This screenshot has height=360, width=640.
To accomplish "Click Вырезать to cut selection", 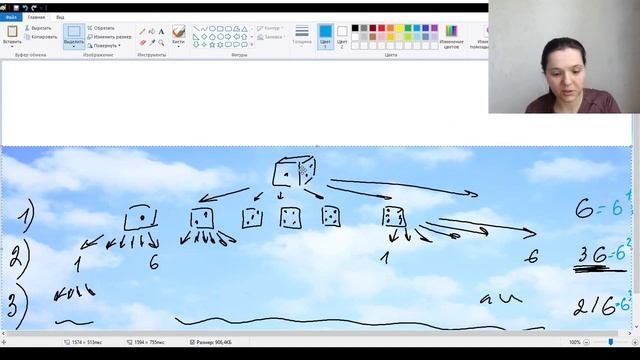I will (38, 28).
